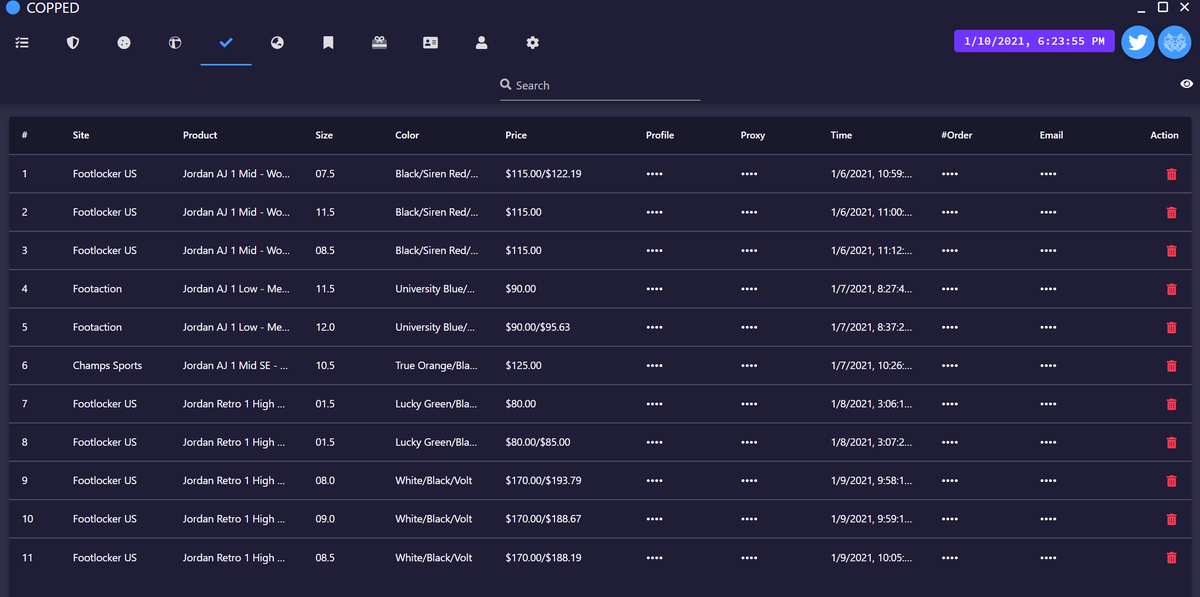1200x597 pixels.
Task: Click the Search input field
Action: pyautogui.click(x=600, y=86)
